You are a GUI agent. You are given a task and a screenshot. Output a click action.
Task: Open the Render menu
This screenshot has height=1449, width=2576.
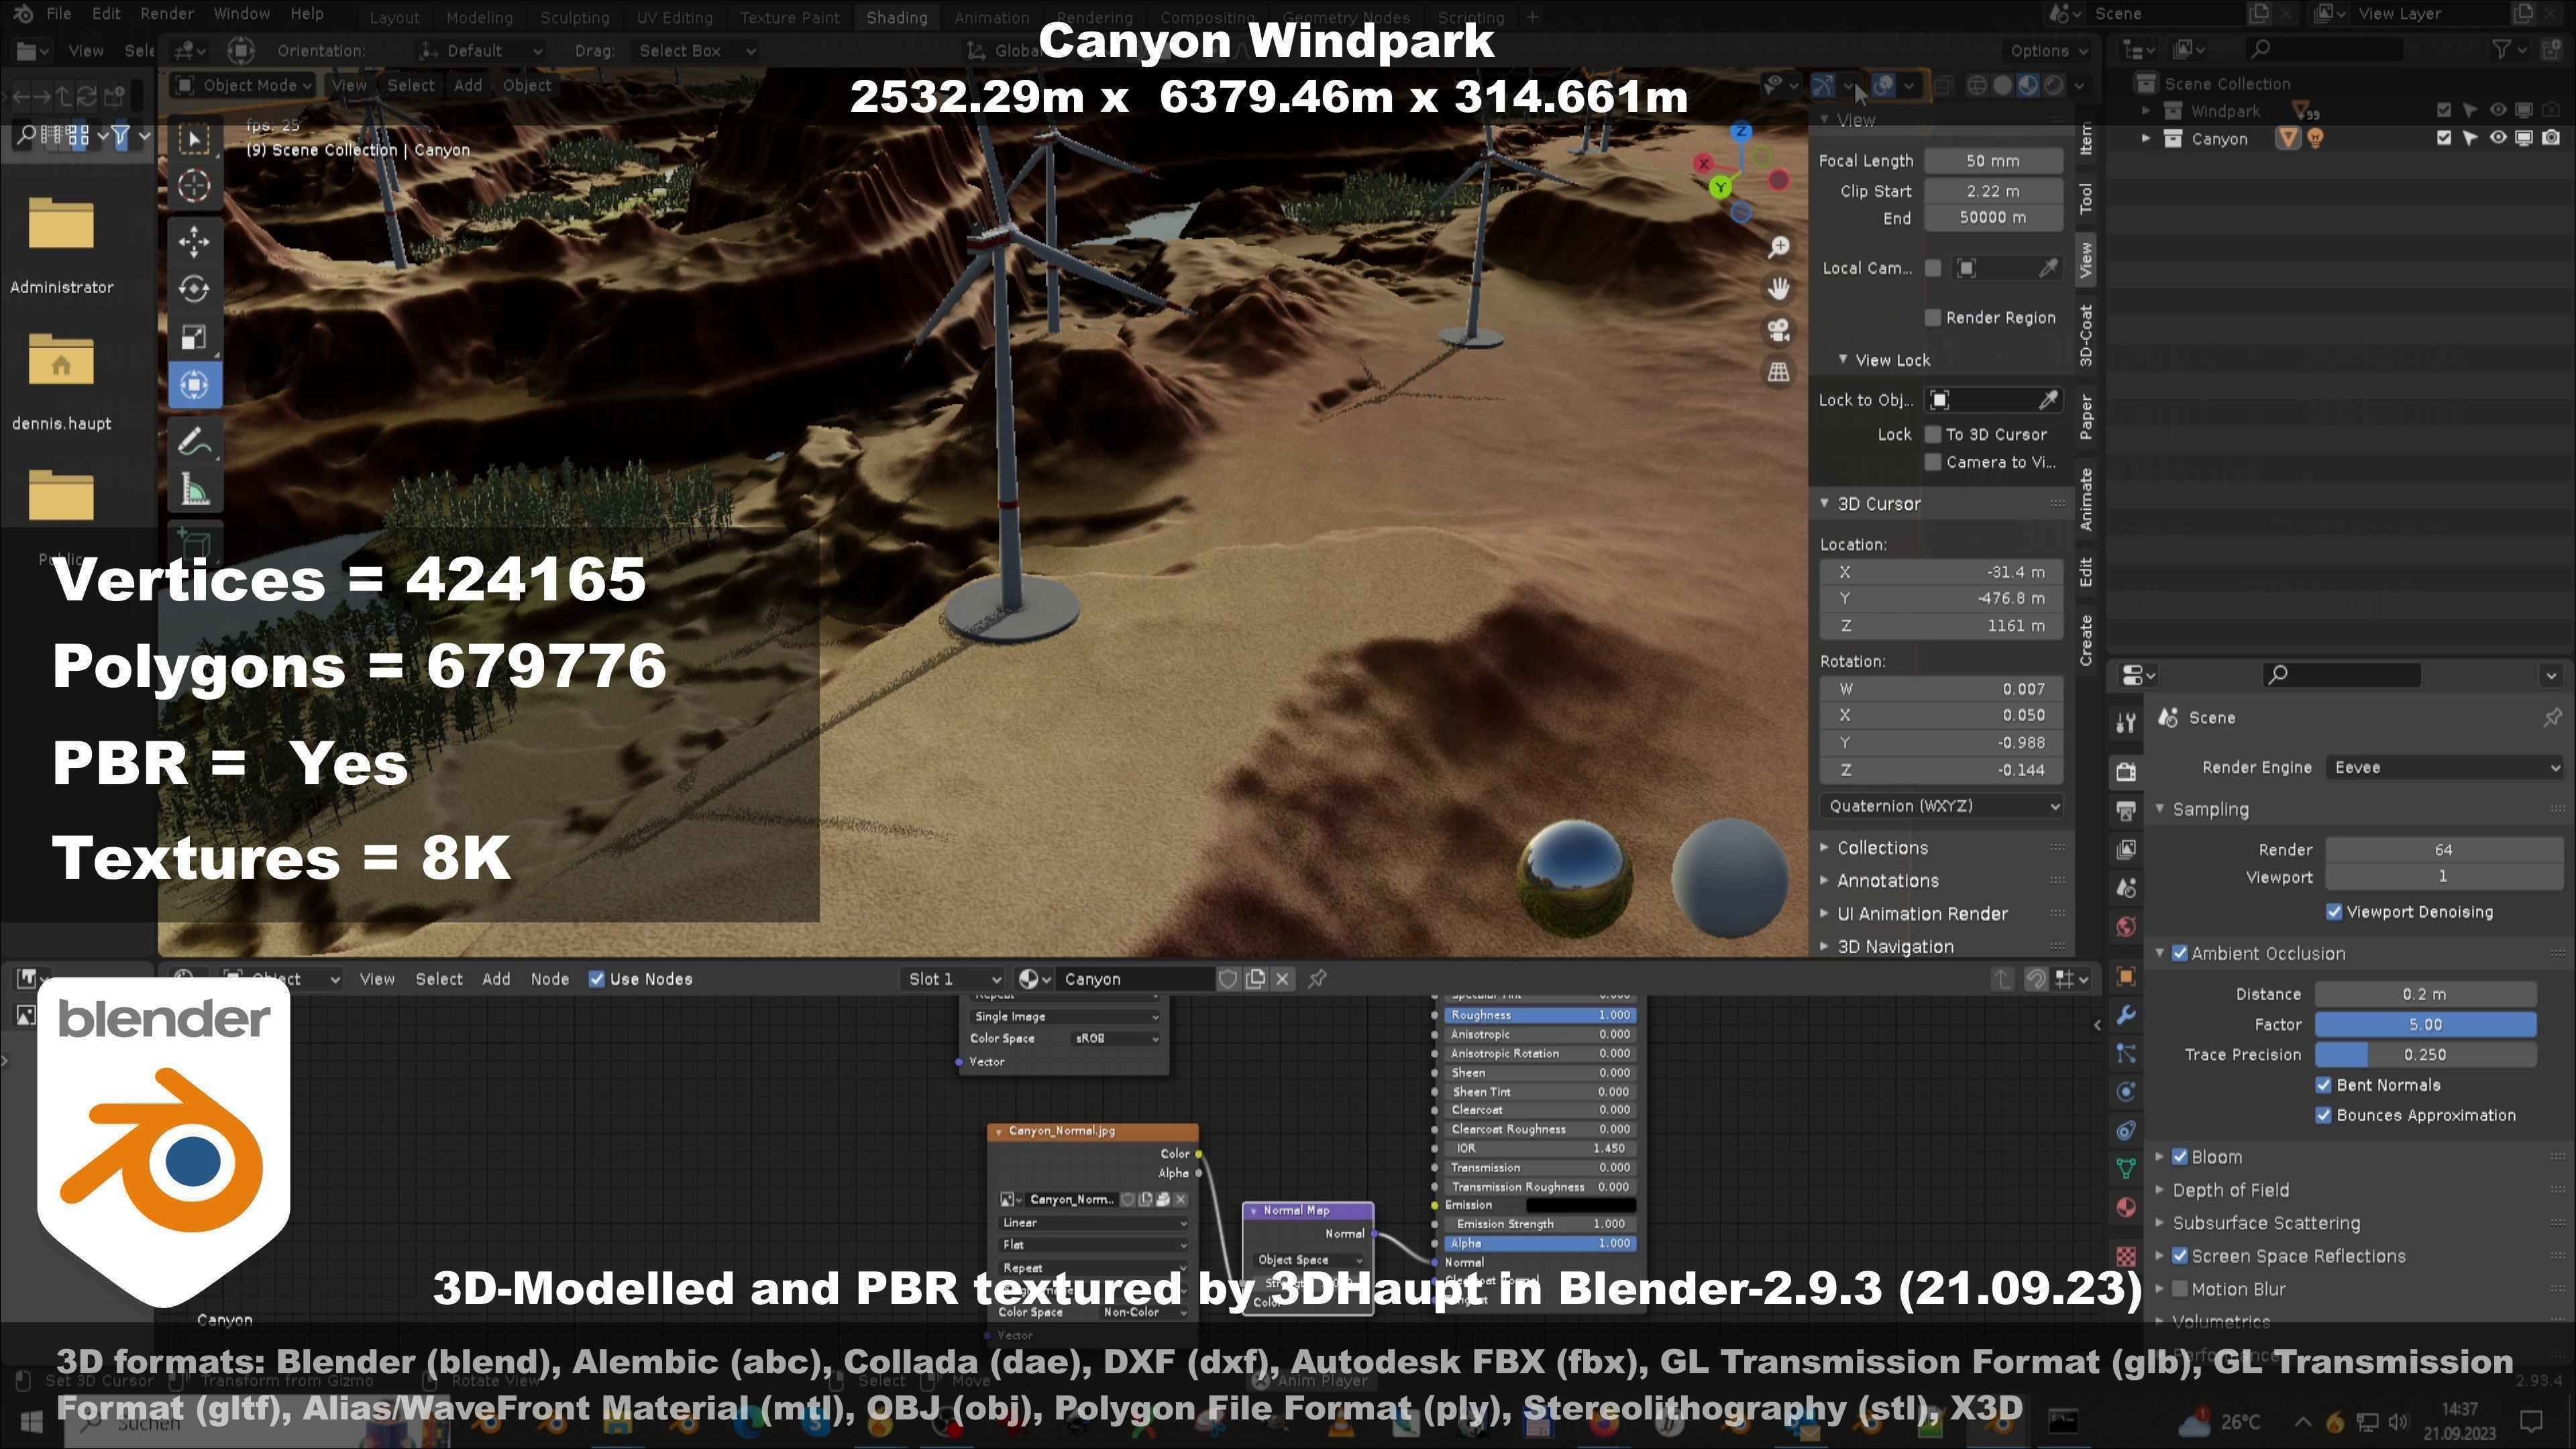tap(167, 14)
